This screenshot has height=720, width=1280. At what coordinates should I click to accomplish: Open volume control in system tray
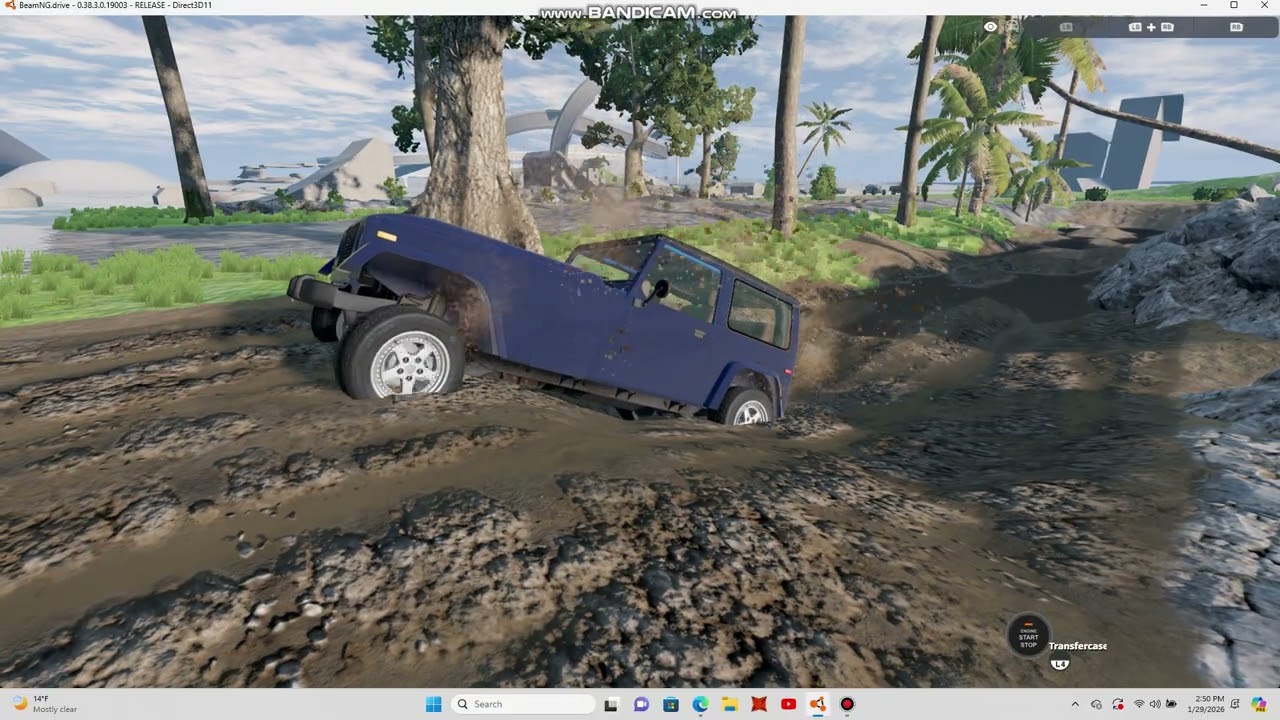[1155, 704]
